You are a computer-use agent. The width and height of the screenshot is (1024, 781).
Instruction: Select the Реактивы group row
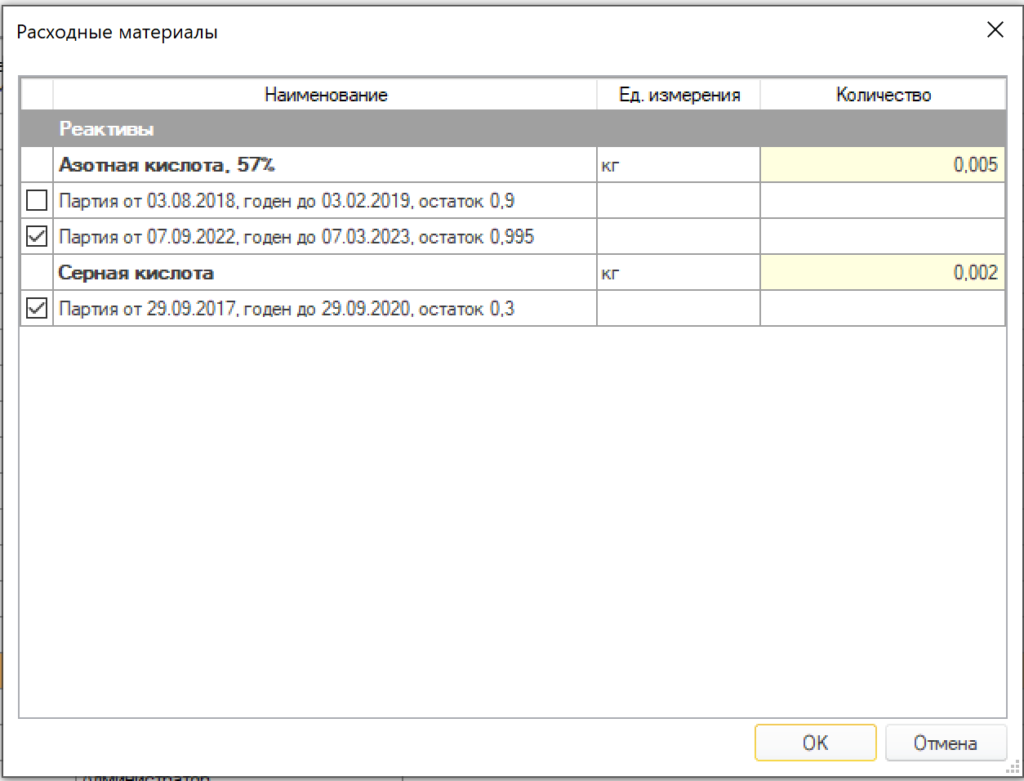(x=513, y=129)
